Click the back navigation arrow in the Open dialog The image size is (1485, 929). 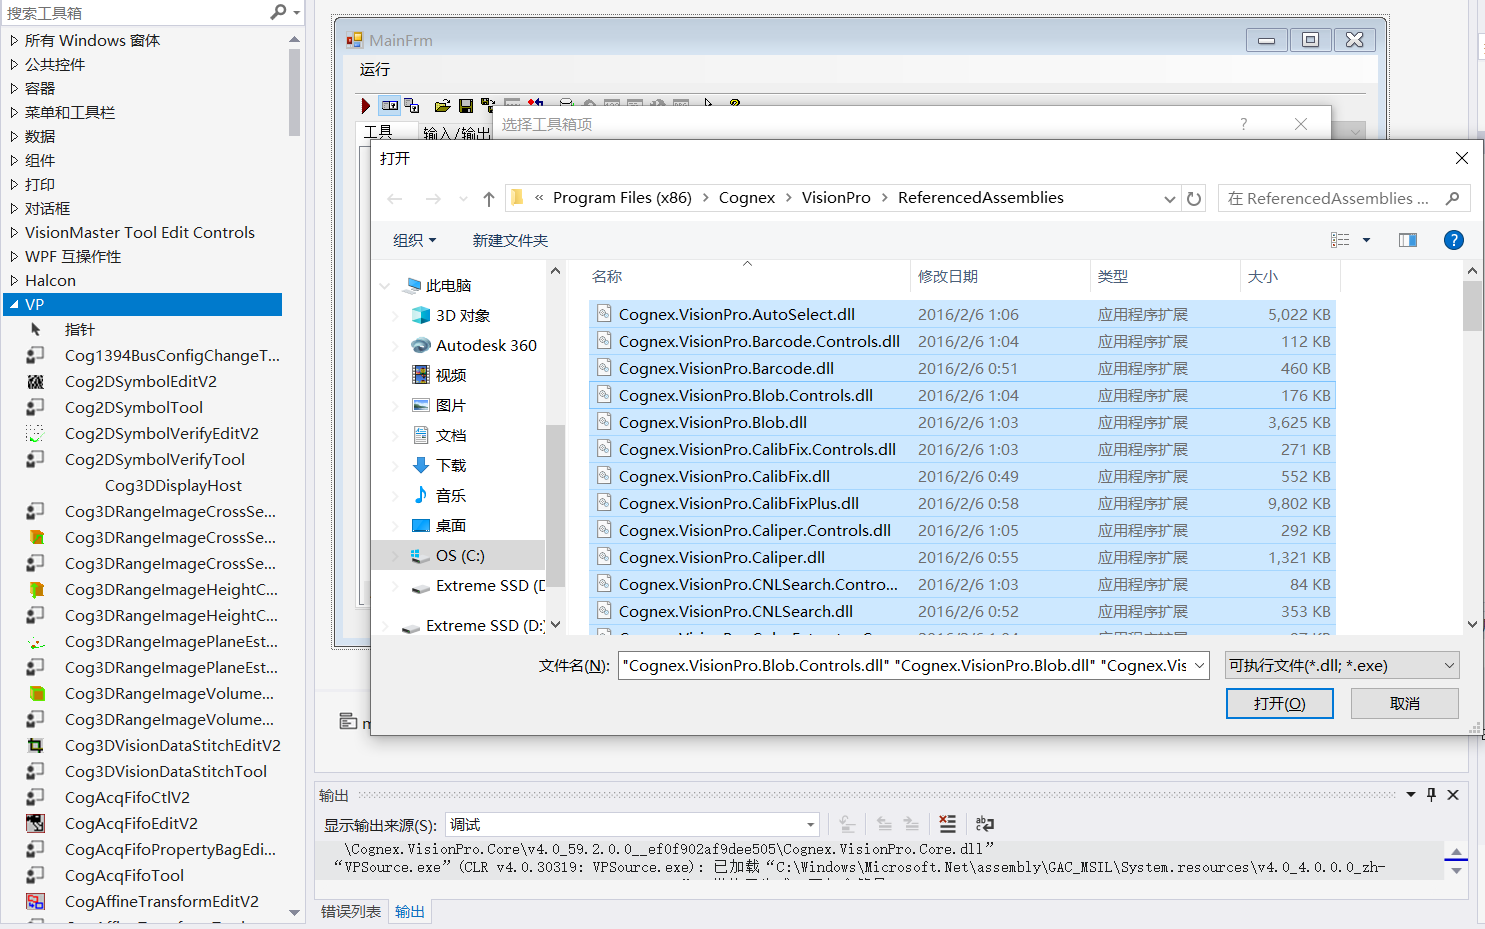coord(394,198)
